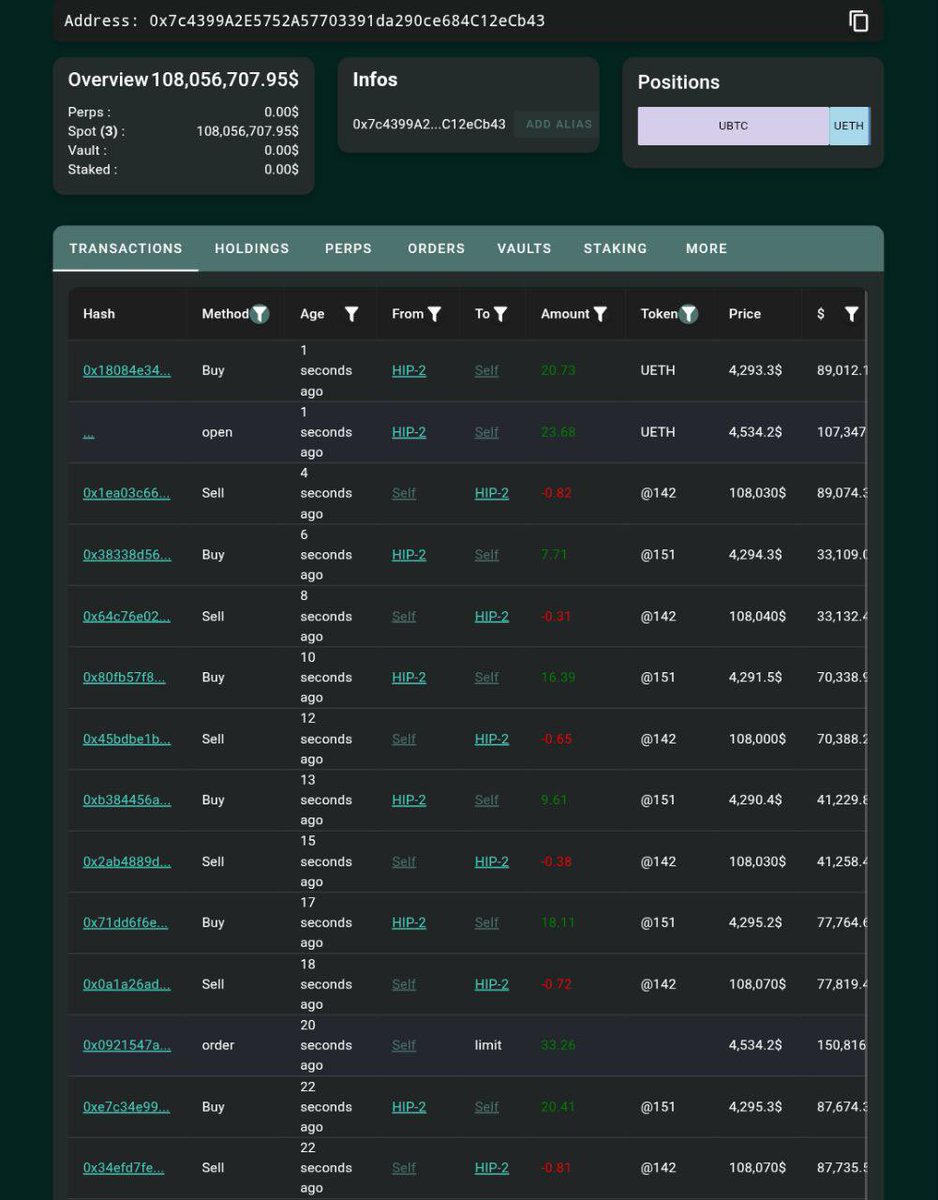938x1200 pixels.
Task: Open transaction hash 0x38338d56...
Action: tap(127, 555)
